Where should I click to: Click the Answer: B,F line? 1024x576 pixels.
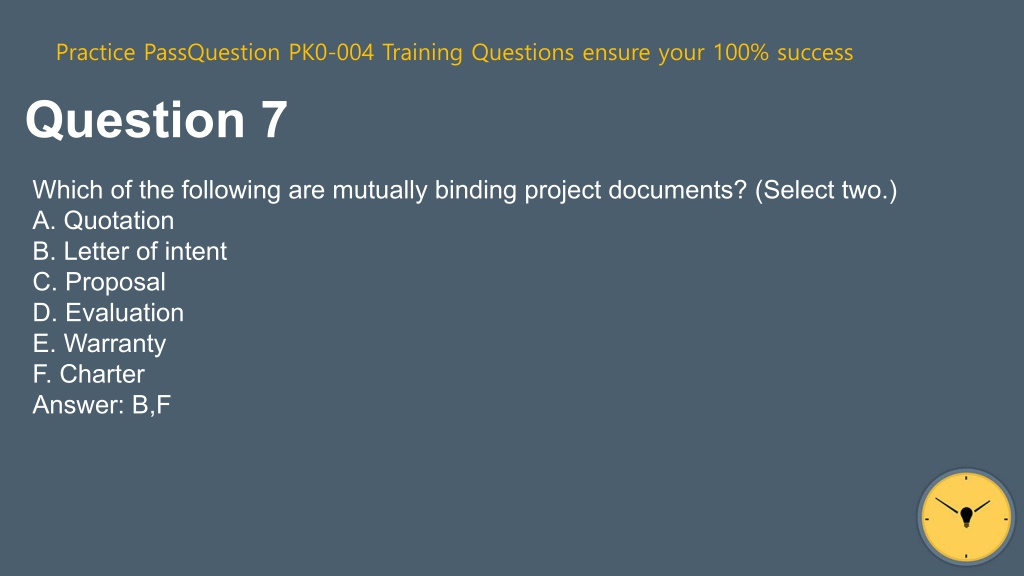102,405
